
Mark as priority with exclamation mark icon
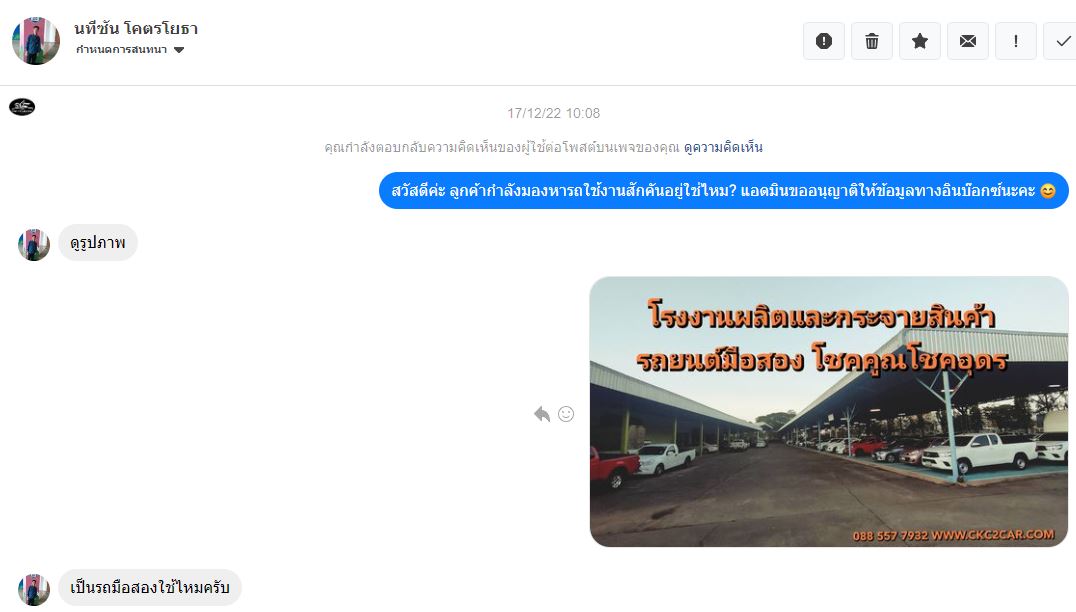coord(1016,41)
